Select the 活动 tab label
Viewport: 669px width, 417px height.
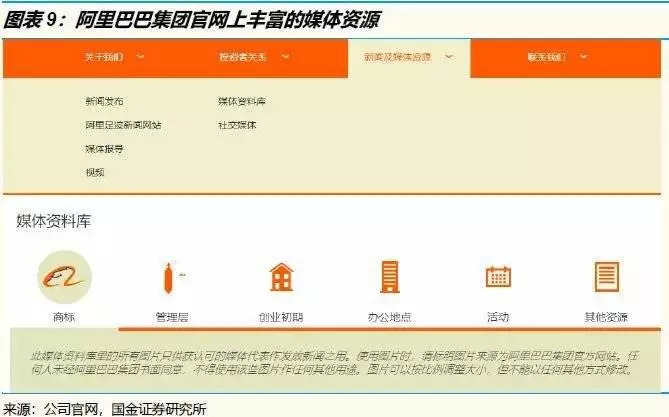pos(498,317)
